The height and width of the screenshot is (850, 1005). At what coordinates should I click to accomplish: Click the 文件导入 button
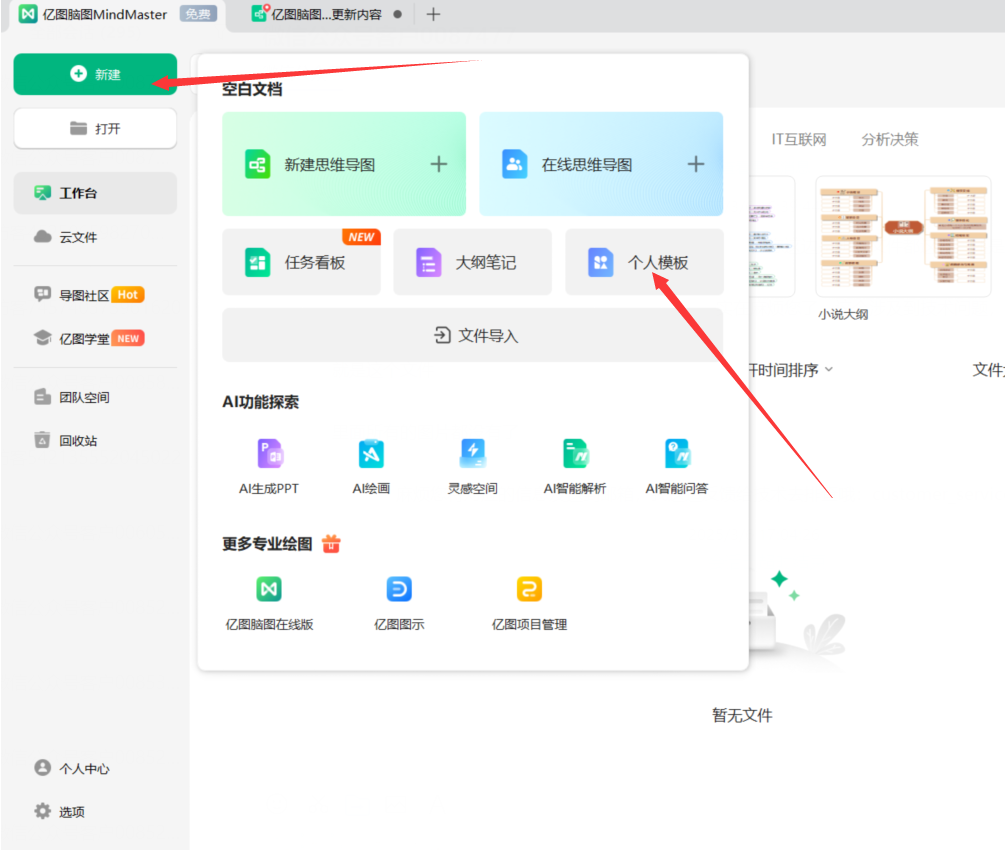[x=472, y=336]
